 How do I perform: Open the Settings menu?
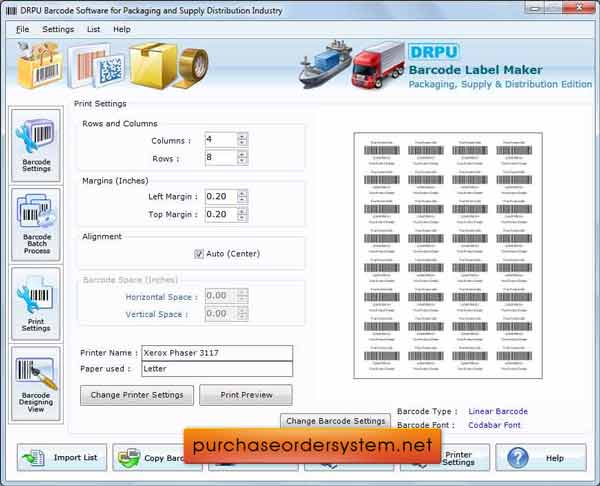click(58, 29)
